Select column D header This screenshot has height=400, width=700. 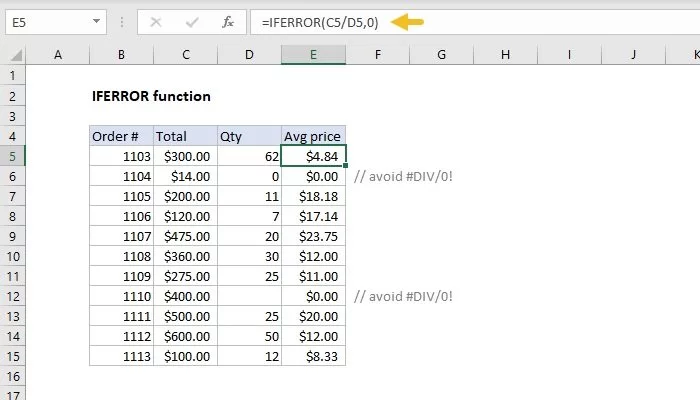(x=250, y=55)
